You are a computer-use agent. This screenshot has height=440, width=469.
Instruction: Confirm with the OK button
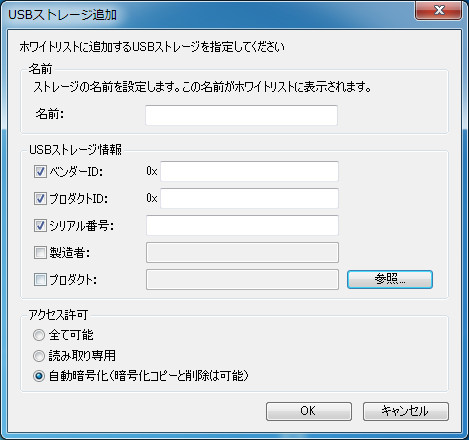pyautogui.click(x=309, y=411)
